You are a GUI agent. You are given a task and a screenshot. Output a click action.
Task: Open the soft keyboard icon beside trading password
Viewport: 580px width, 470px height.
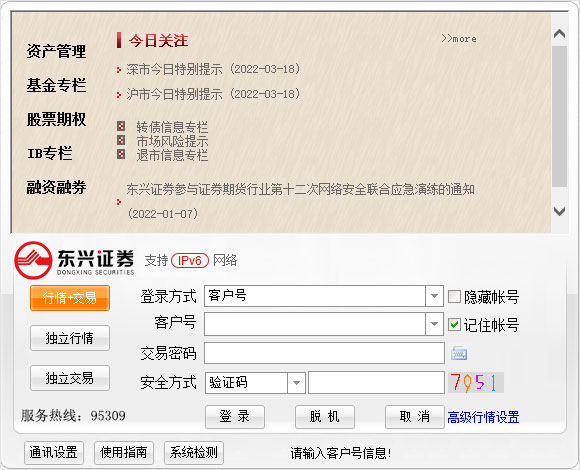click(459, 354)
